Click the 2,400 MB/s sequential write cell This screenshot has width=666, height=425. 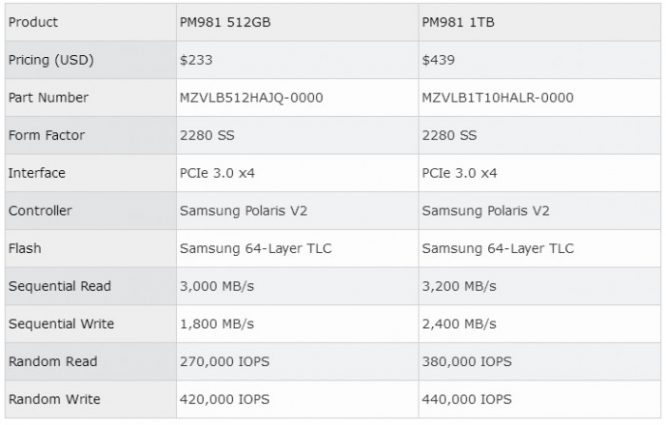pyautogui.click(x=461, y=324)
